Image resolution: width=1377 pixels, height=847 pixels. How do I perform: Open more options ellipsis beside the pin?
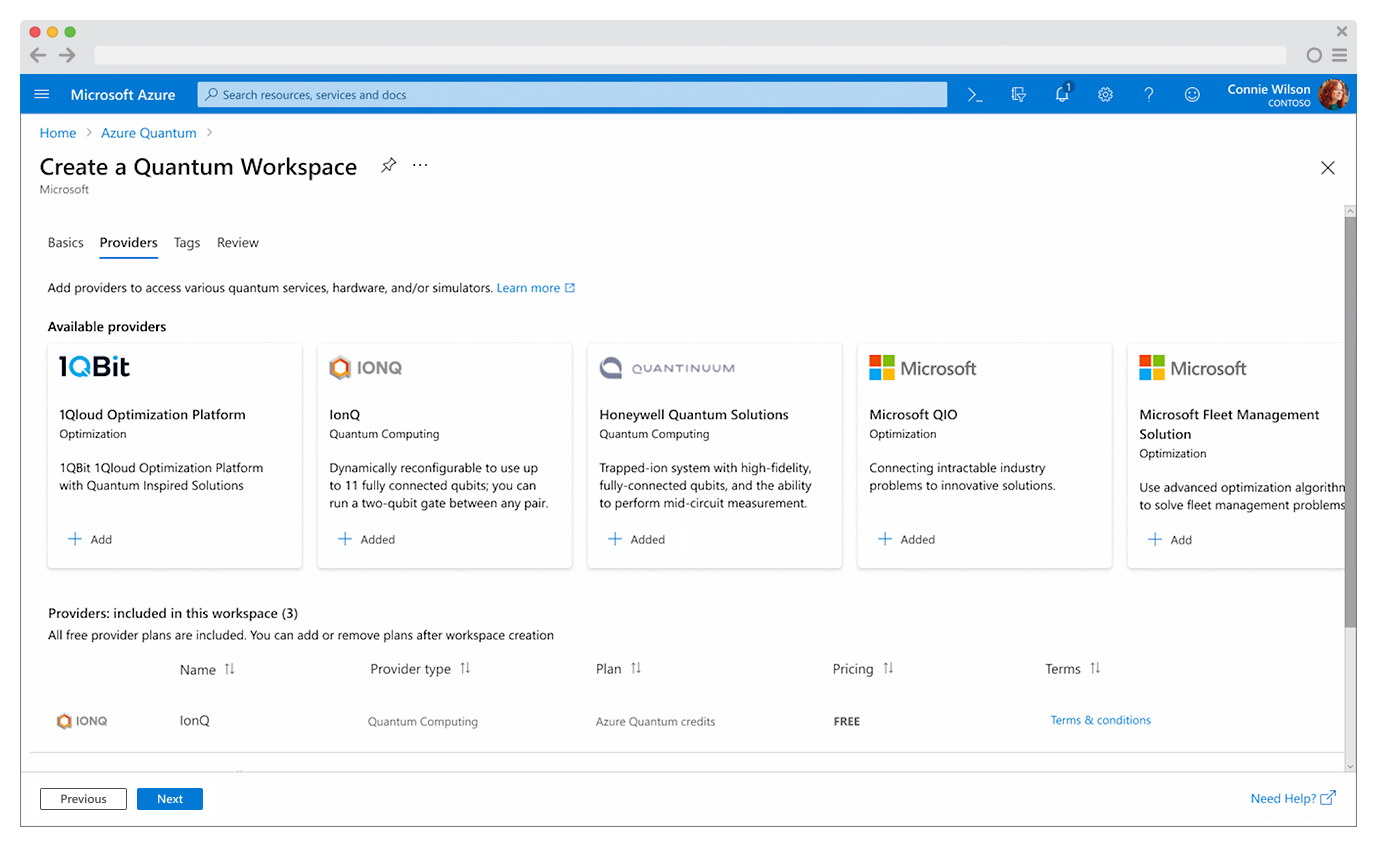(419, 166)
